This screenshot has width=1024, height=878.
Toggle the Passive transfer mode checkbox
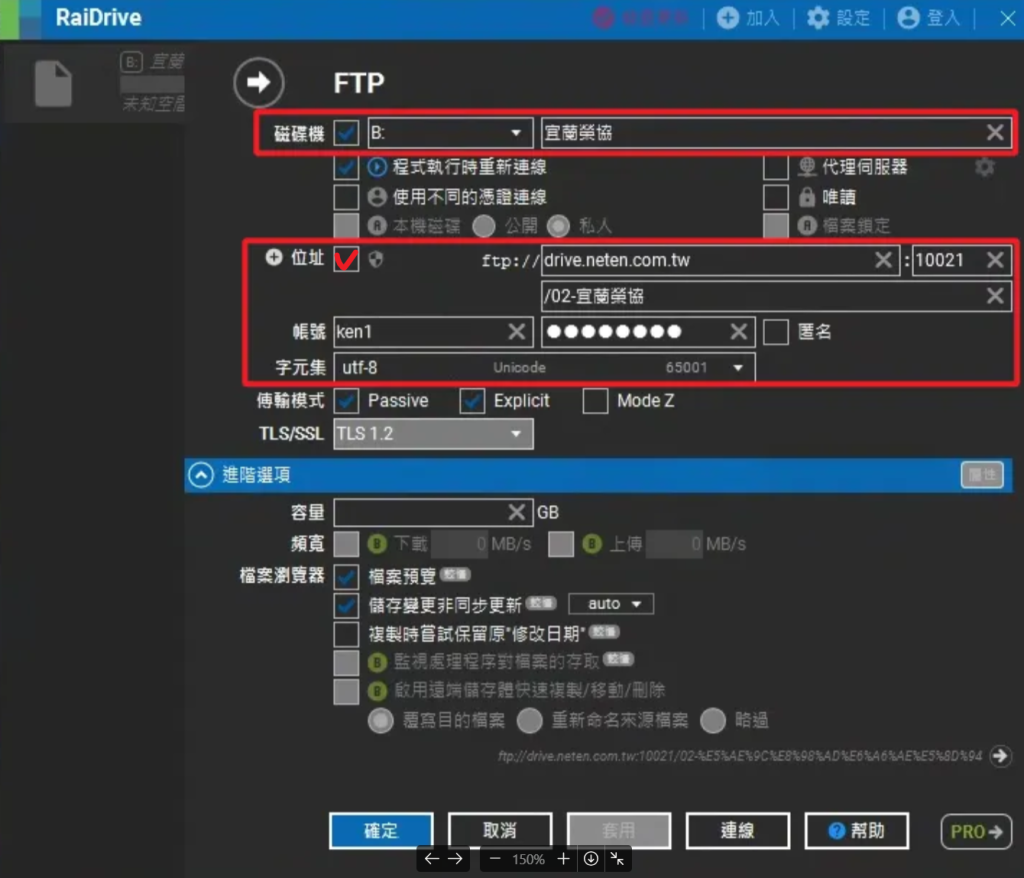(x=347, y=401)
